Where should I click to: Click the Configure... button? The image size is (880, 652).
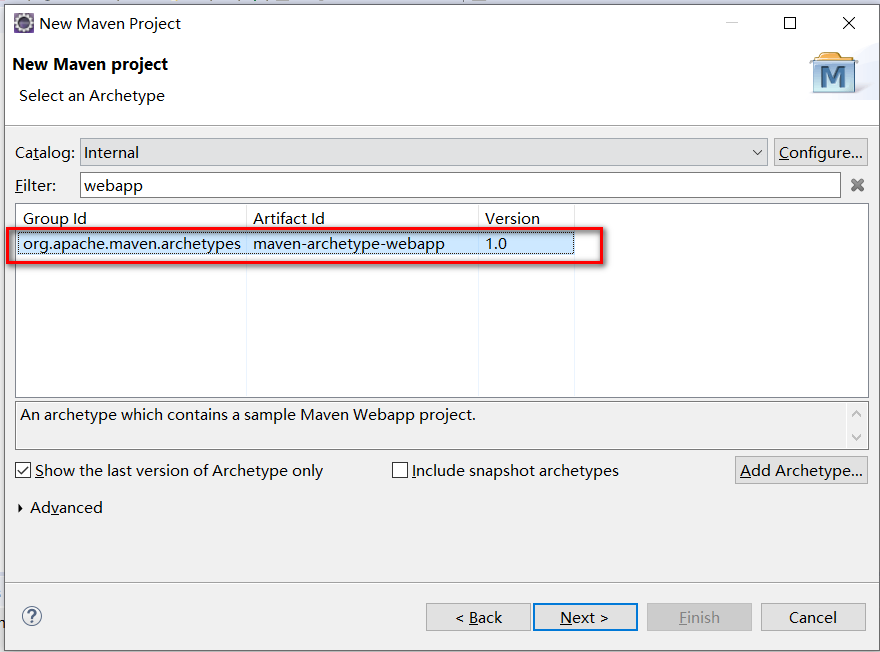[821, 152]
